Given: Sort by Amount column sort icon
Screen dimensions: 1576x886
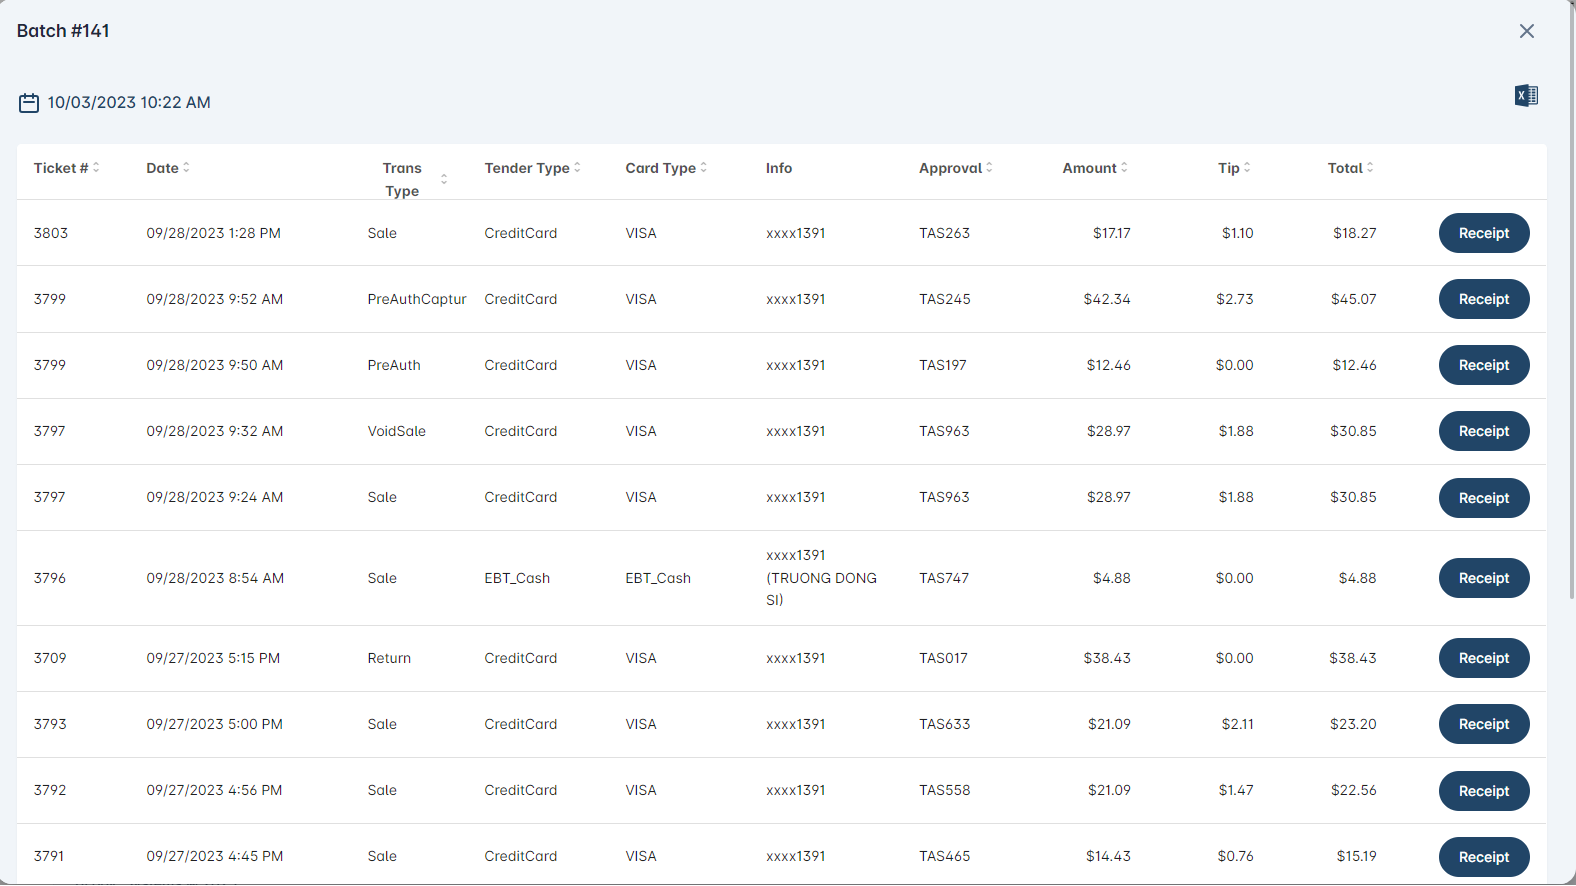Looking at the screenshot, I should point(1124,168).
